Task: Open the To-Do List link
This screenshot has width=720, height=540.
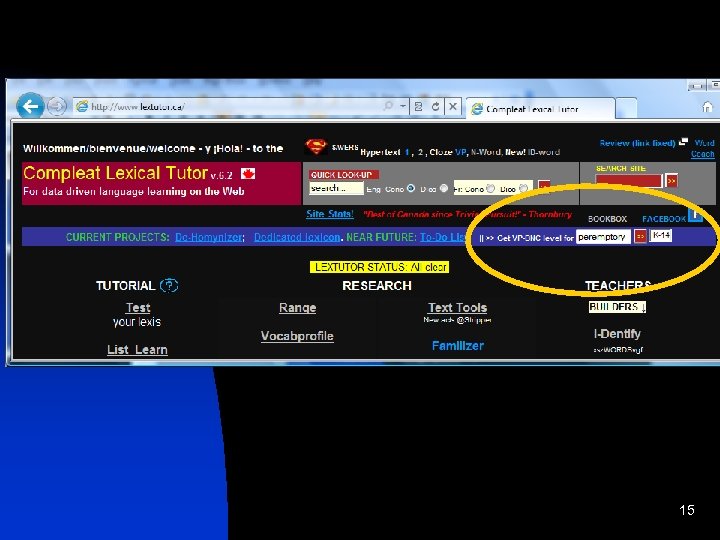Action: 443,237
